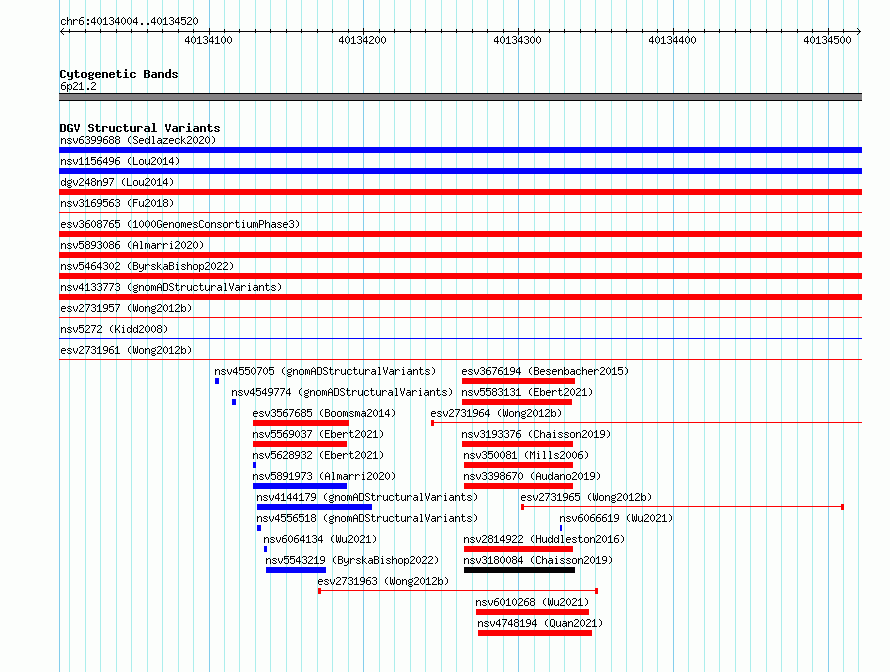Open nsv6010268 (Wu2021) variant label

tap(532, 602)
